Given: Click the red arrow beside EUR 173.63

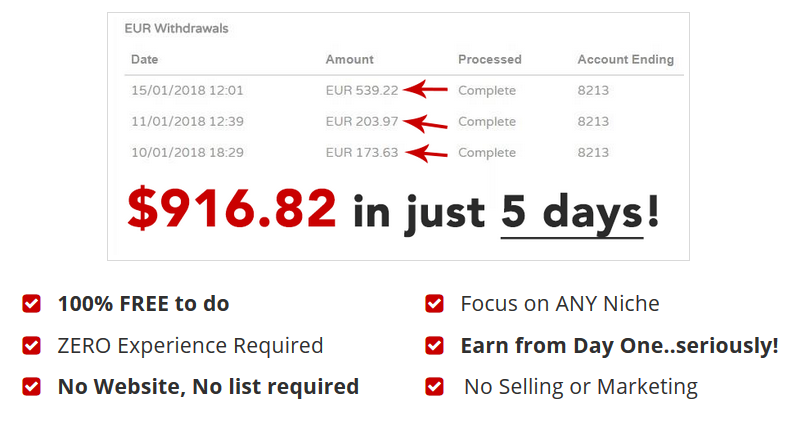Looking at the screenshot, I should coord(426,153).
